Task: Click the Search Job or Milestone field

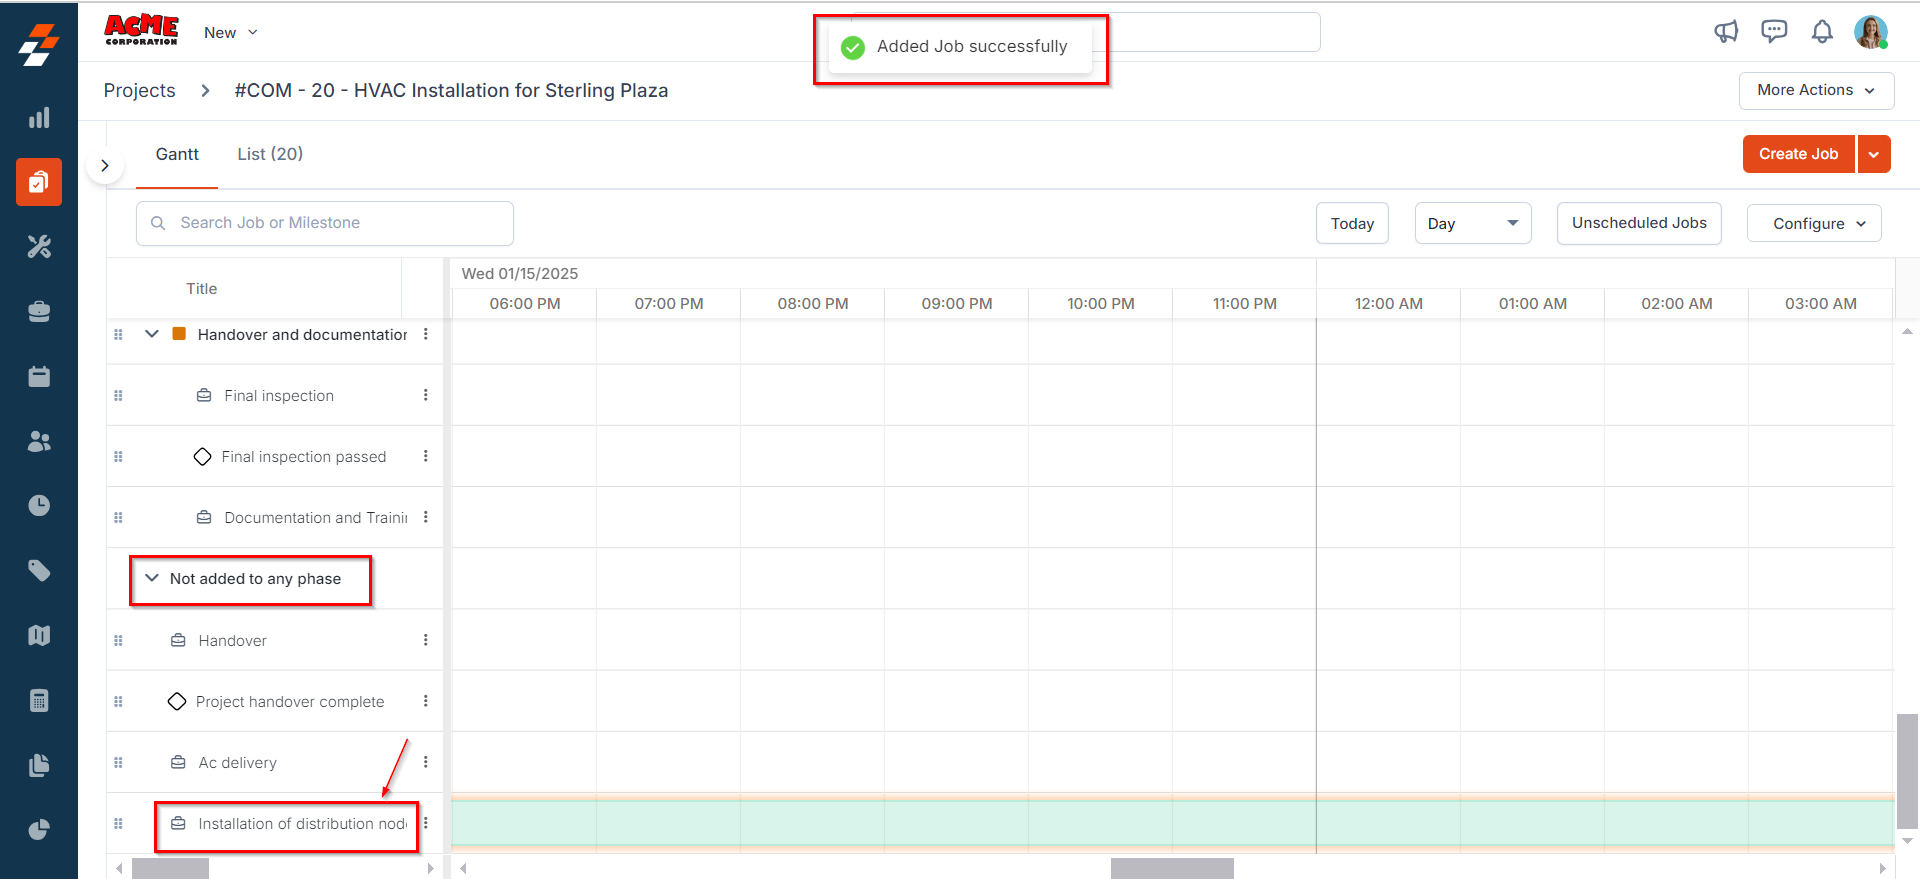Action: (325, 223)
